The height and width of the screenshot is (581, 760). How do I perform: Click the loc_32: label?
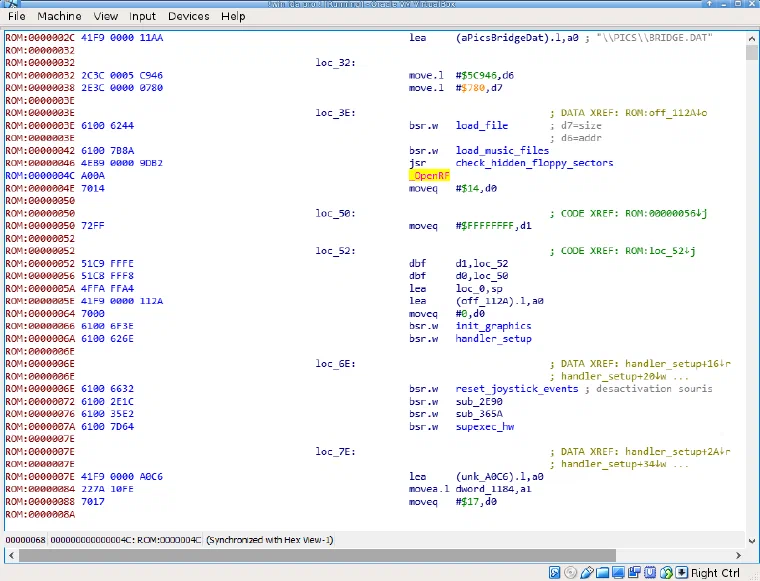pyautogui.click(x=335, y=63)
